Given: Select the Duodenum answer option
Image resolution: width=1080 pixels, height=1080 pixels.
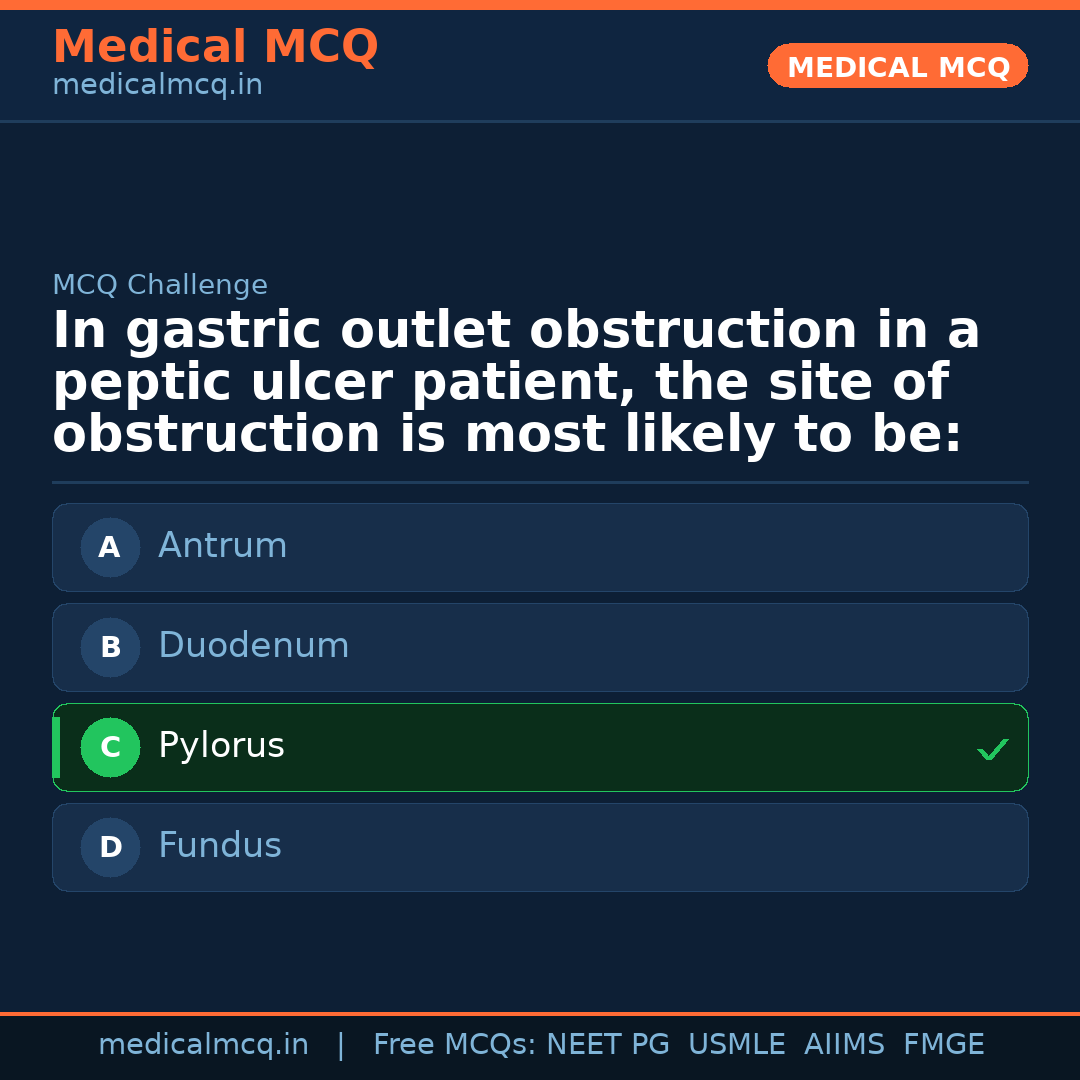Looking at the screenshot, I should click(x=540, y=647).
